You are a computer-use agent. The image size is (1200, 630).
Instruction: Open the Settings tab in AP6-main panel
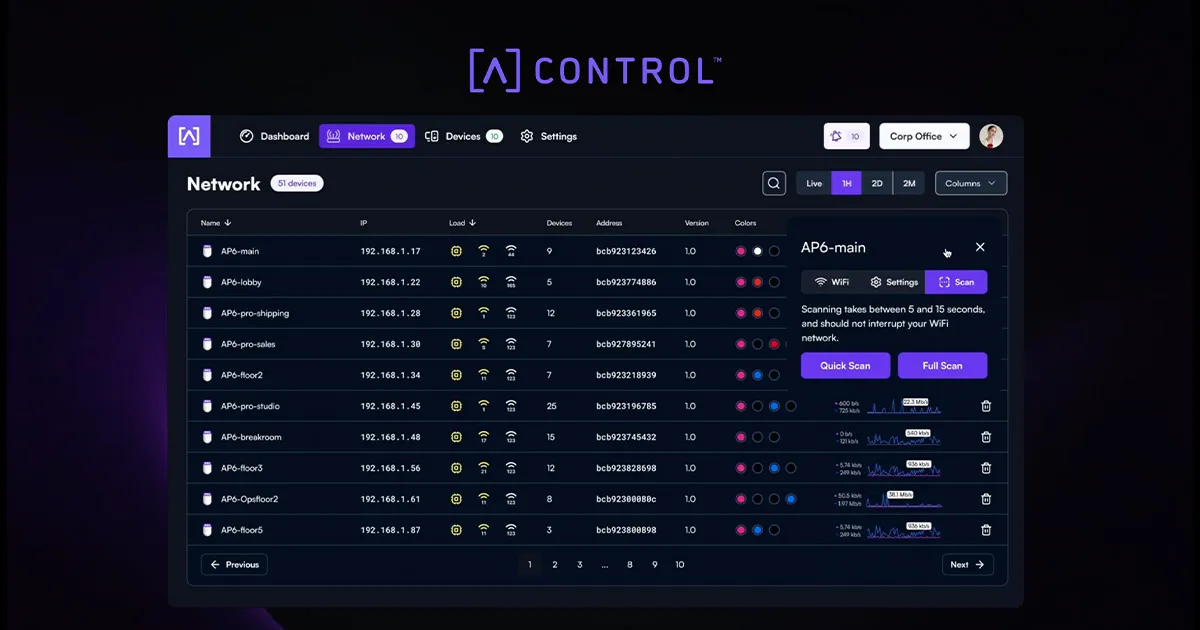click(894, 282)
